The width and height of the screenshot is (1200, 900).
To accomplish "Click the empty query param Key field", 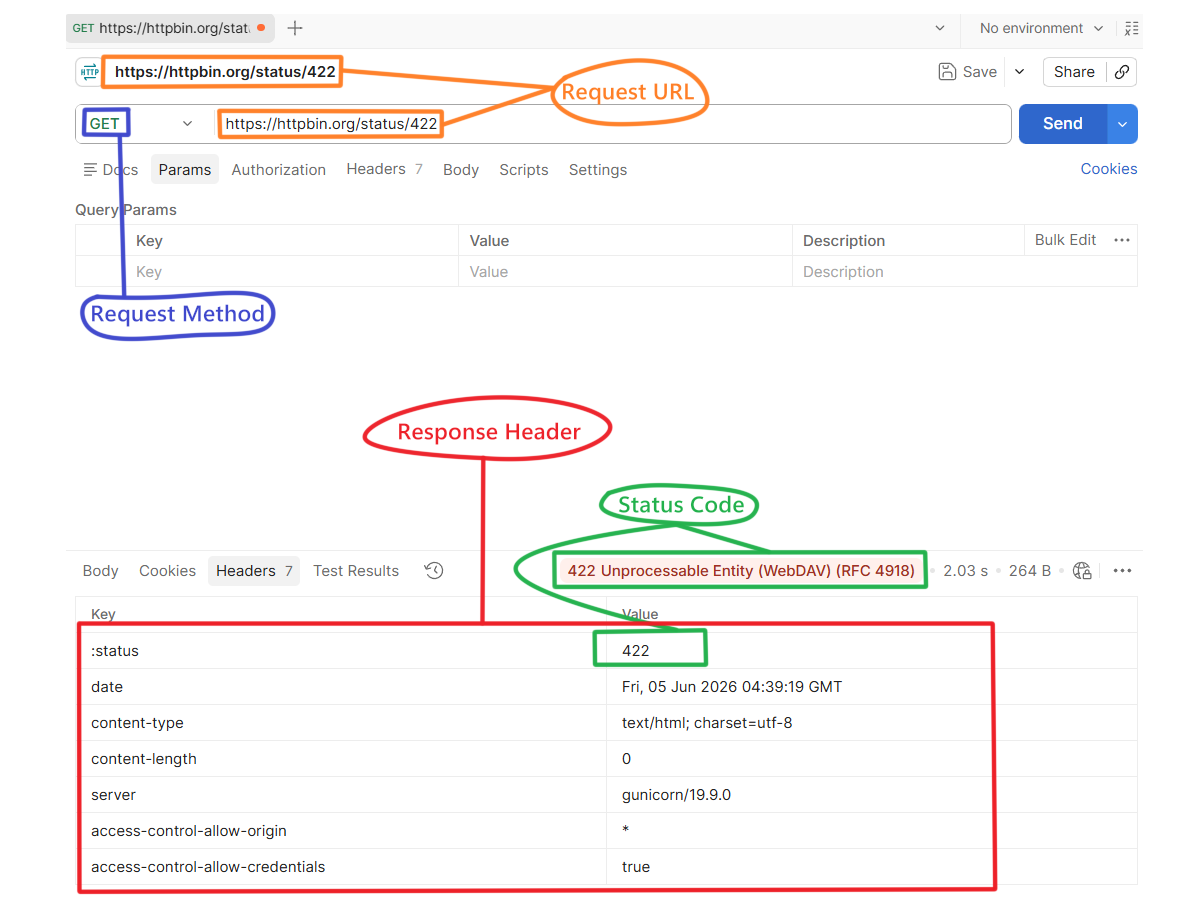I will click(293, 272).
